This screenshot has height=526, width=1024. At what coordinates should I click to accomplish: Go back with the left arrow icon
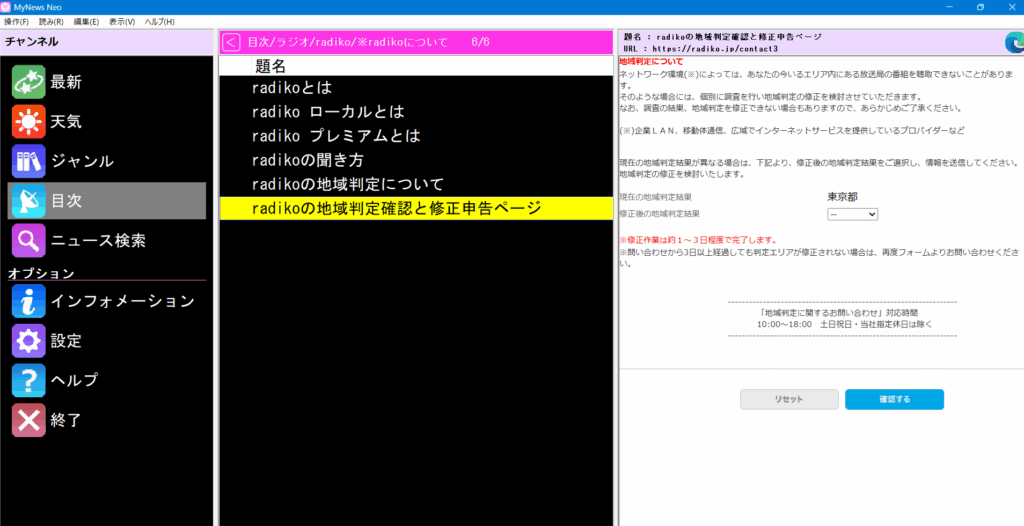point(231,42)
